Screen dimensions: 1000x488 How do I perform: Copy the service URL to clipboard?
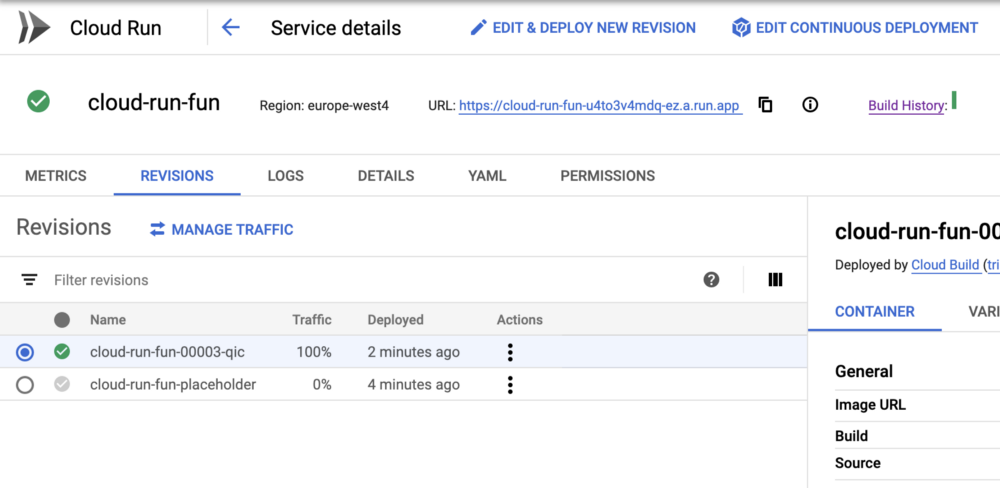click(766, 105)
